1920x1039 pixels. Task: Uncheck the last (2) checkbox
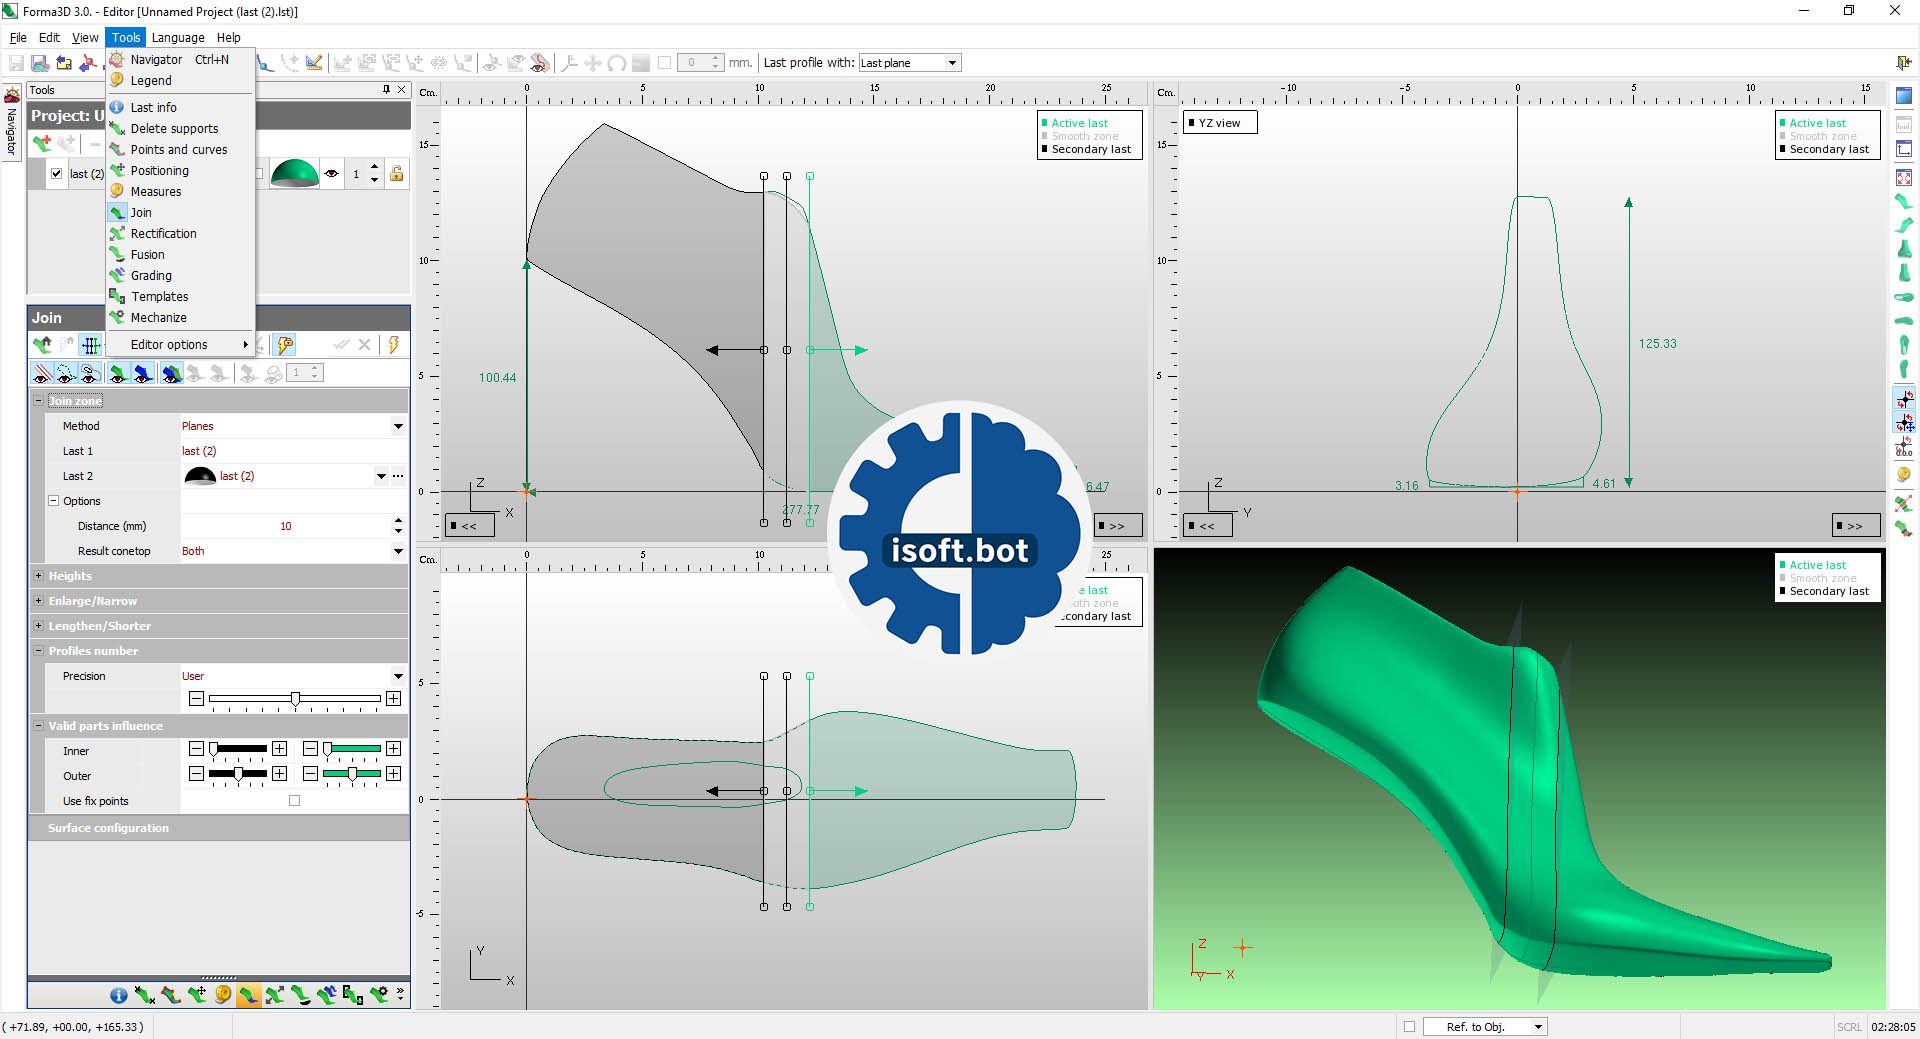(57, 174)
